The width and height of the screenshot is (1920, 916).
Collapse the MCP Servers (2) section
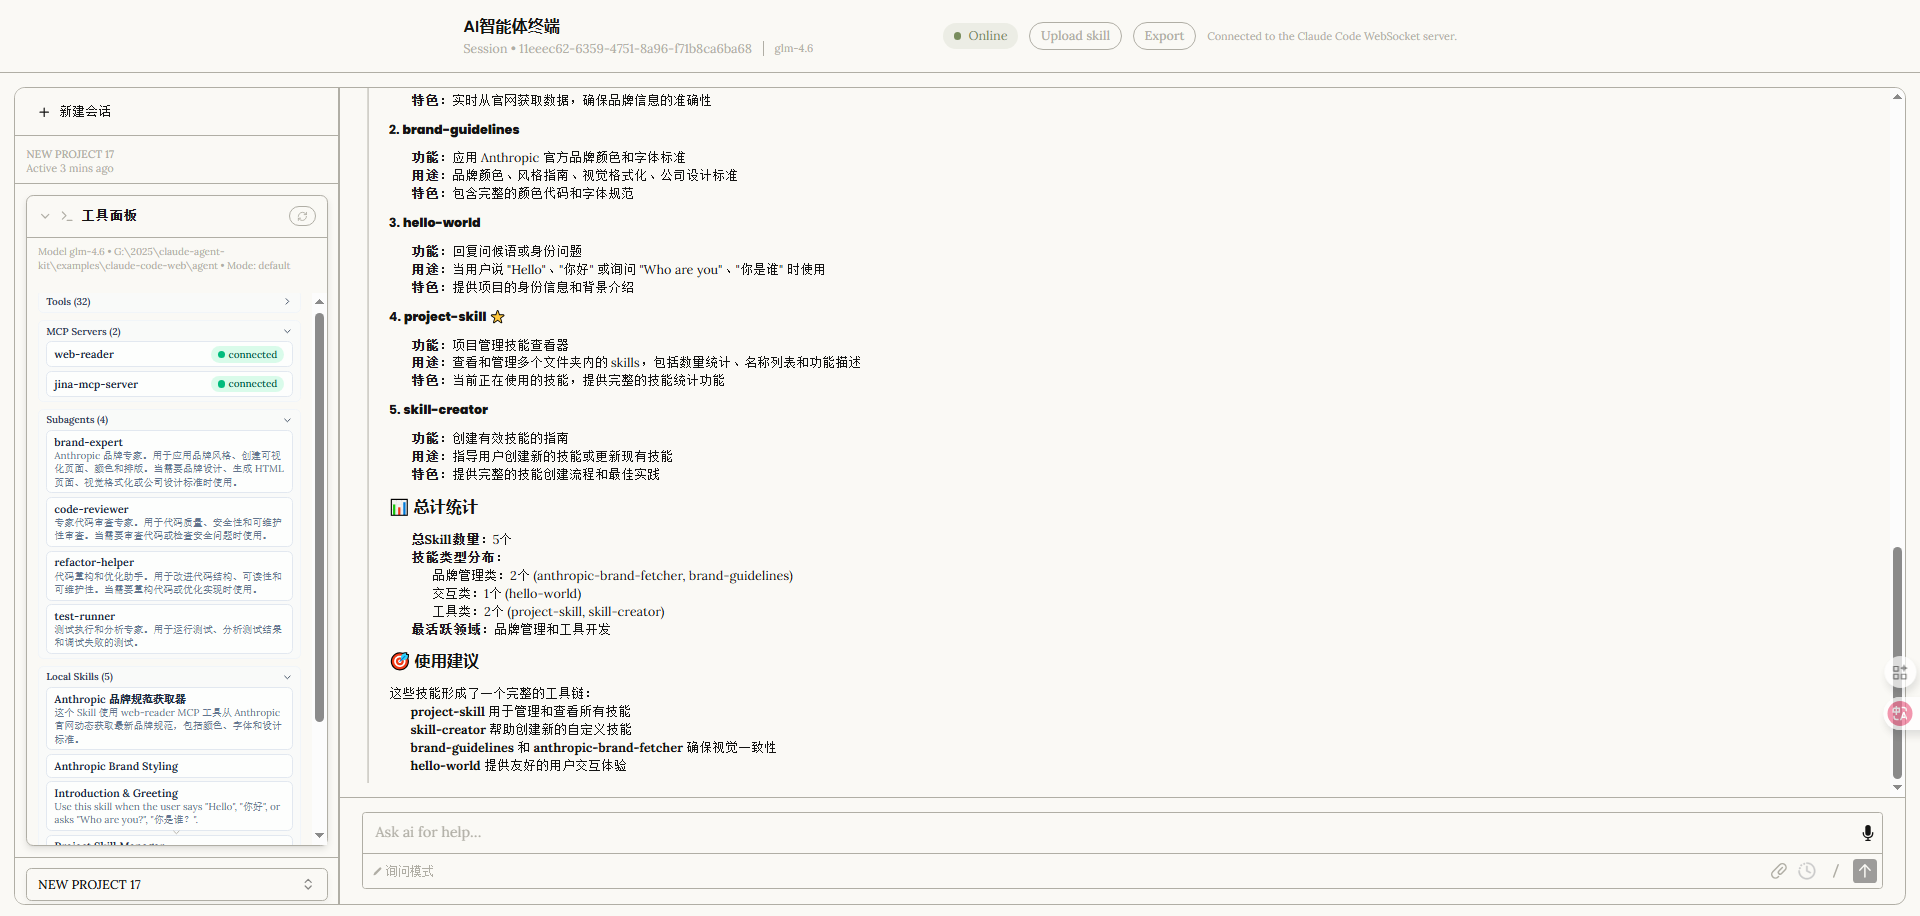pos(287,332)
